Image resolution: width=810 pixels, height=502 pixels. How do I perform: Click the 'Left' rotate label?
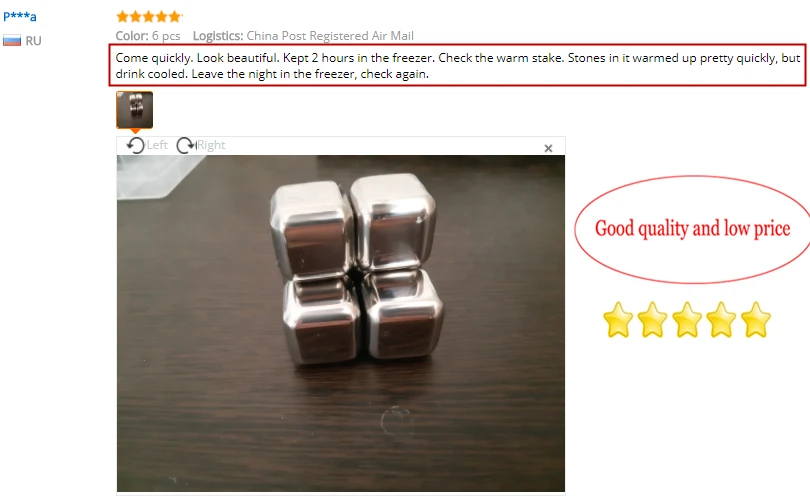[x=157, y=145]
